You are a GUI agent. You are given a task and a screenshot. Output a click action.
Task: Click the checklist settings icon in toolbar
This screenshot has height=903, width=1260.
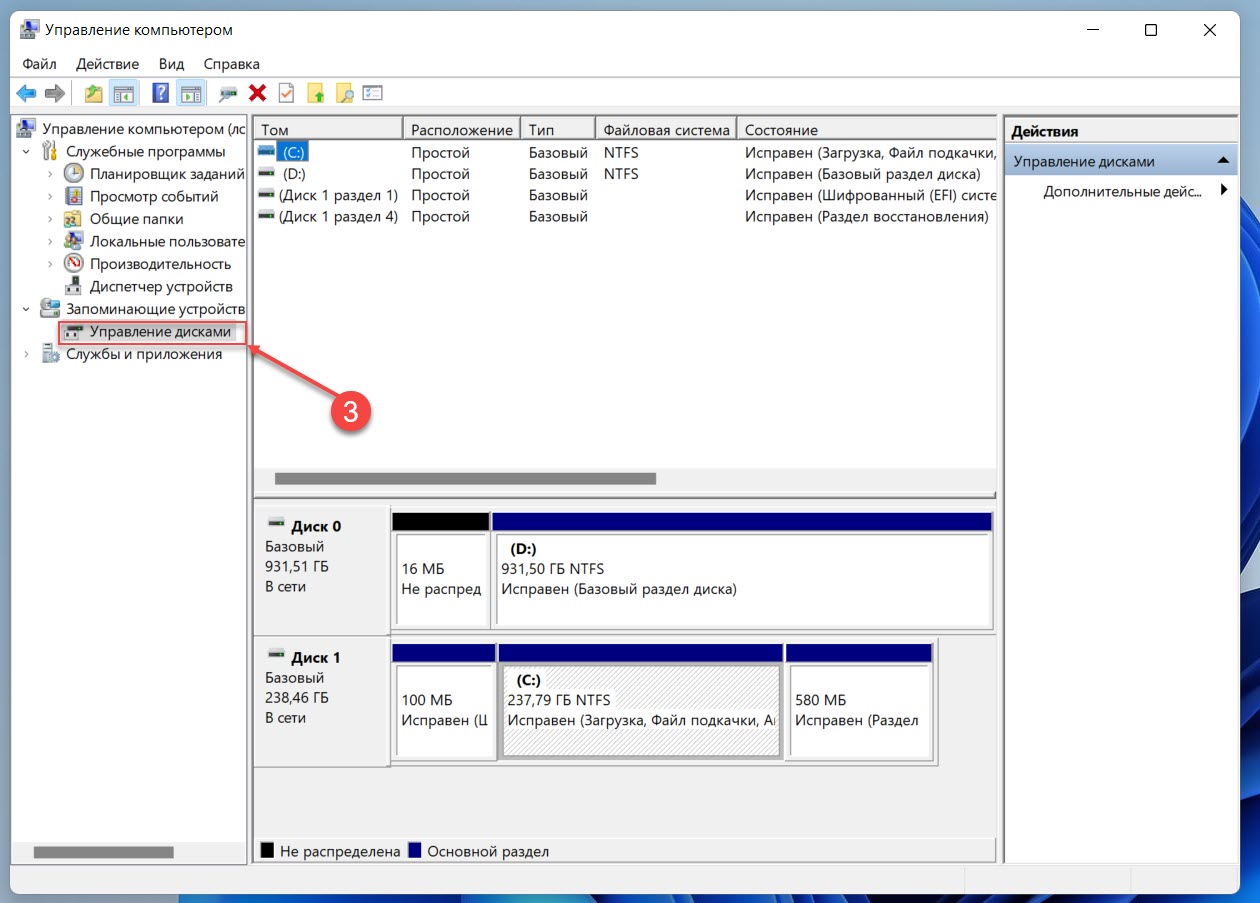[373, 93]
